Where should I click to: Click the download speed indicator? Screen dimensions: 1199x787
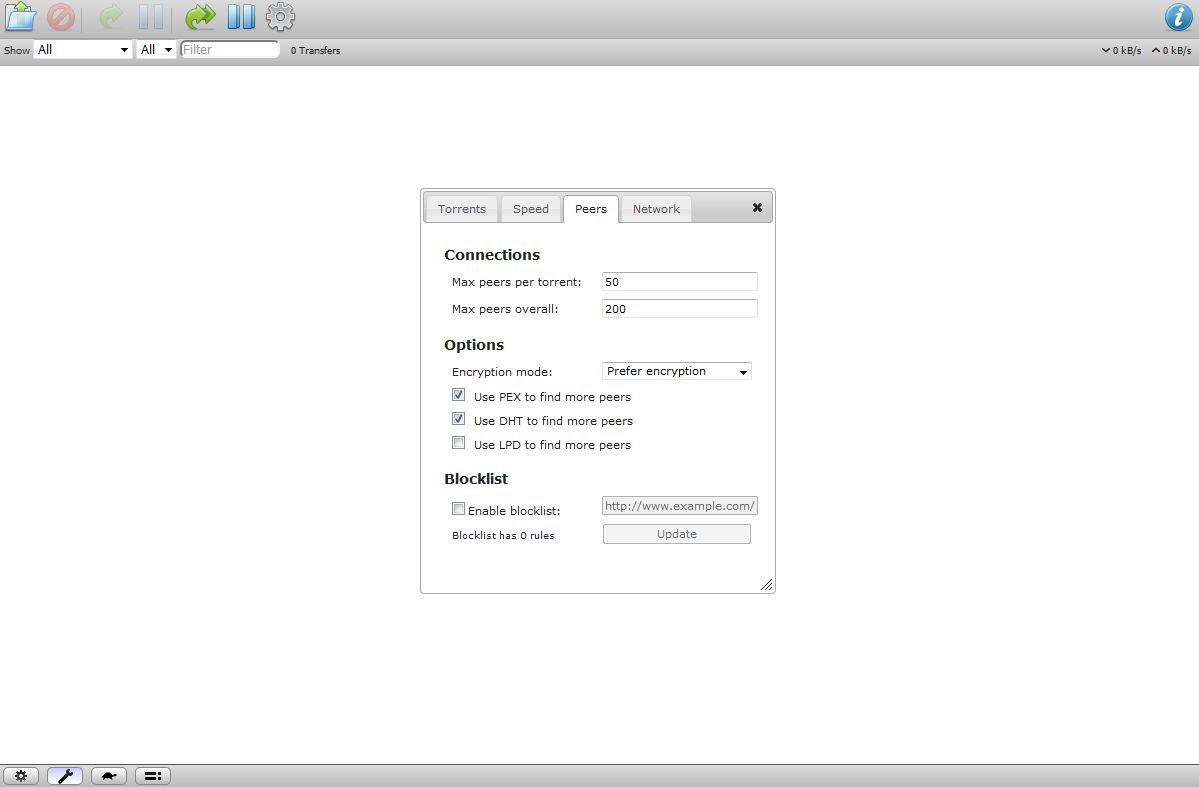1121,50
